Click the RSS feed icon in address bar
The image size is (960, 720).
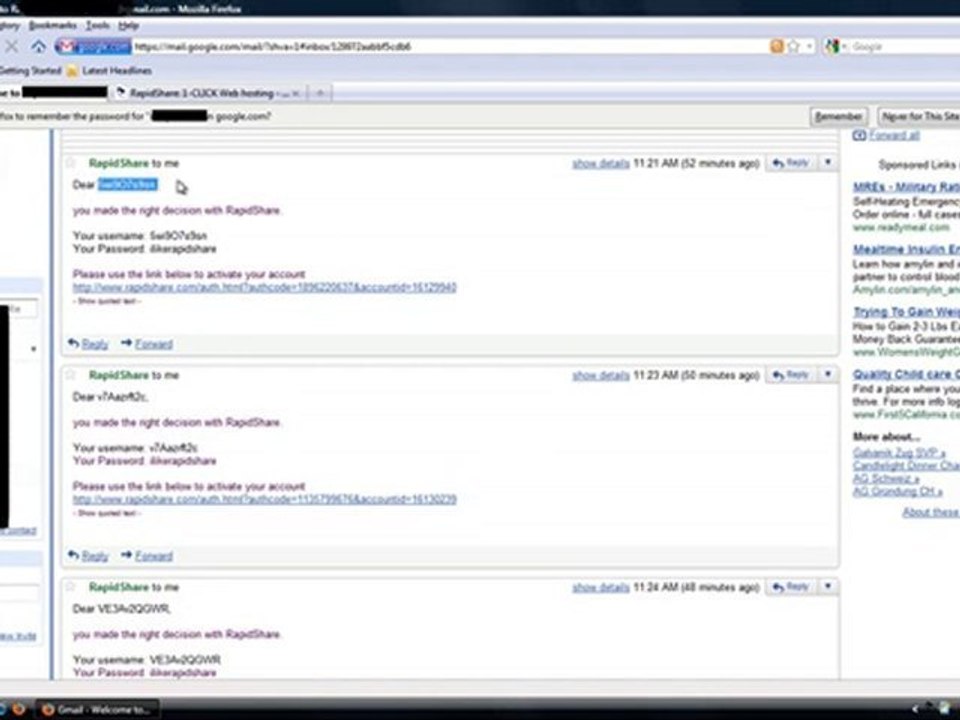[x=776, y=47]
